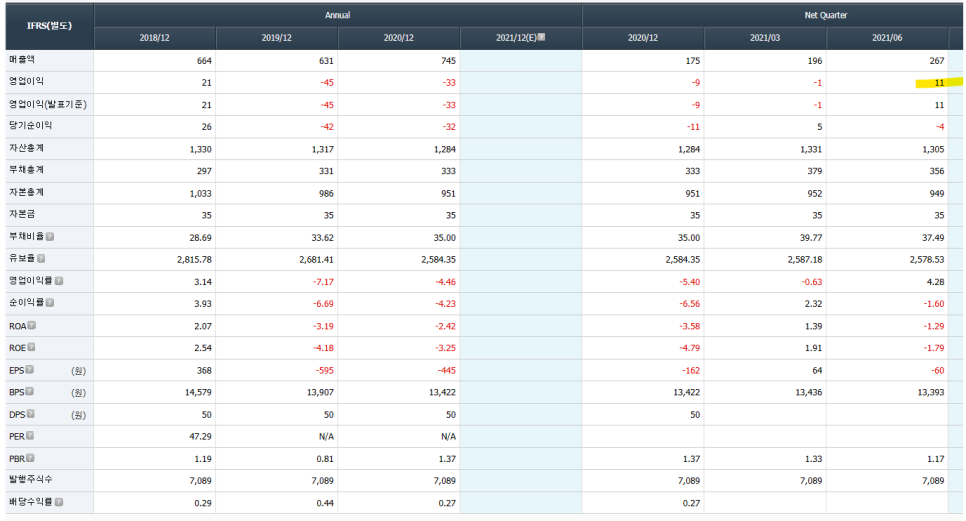Click the 0.44 dividend yield value
The height and width of the screenshot is (521, 966).
(x=325, y=503)
